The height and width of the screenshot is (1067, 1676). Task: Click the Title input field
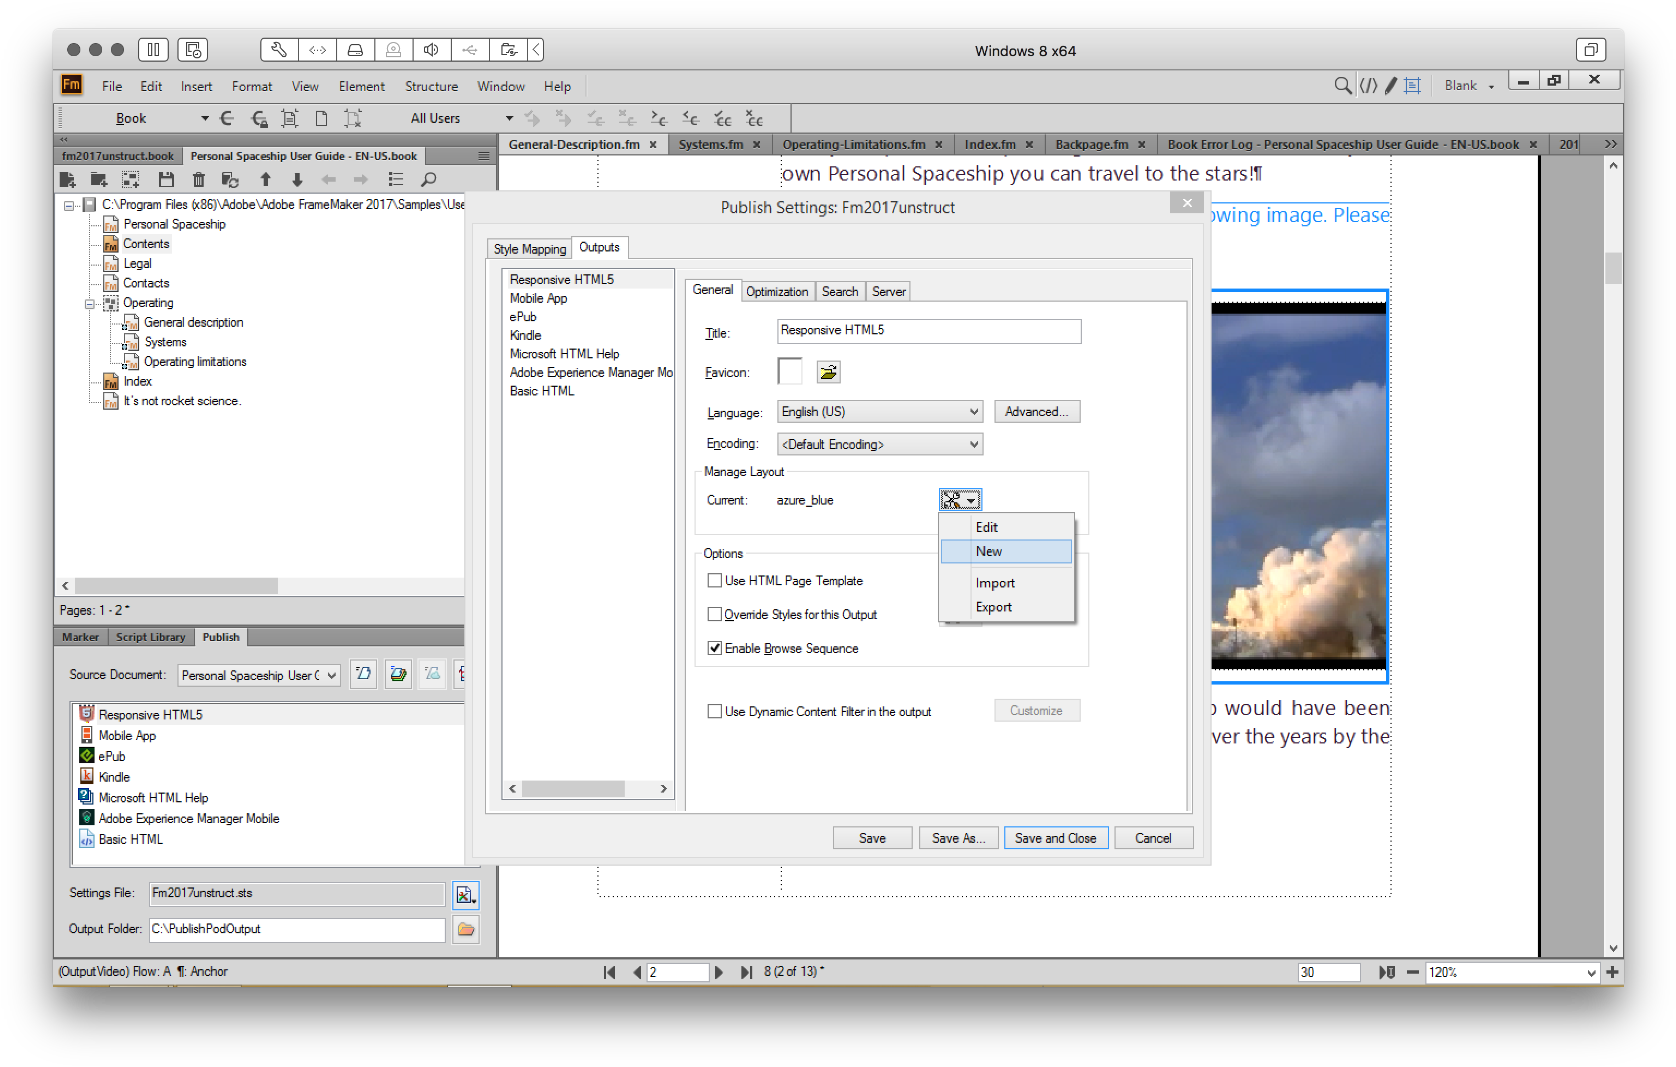[x=929, y=331]
